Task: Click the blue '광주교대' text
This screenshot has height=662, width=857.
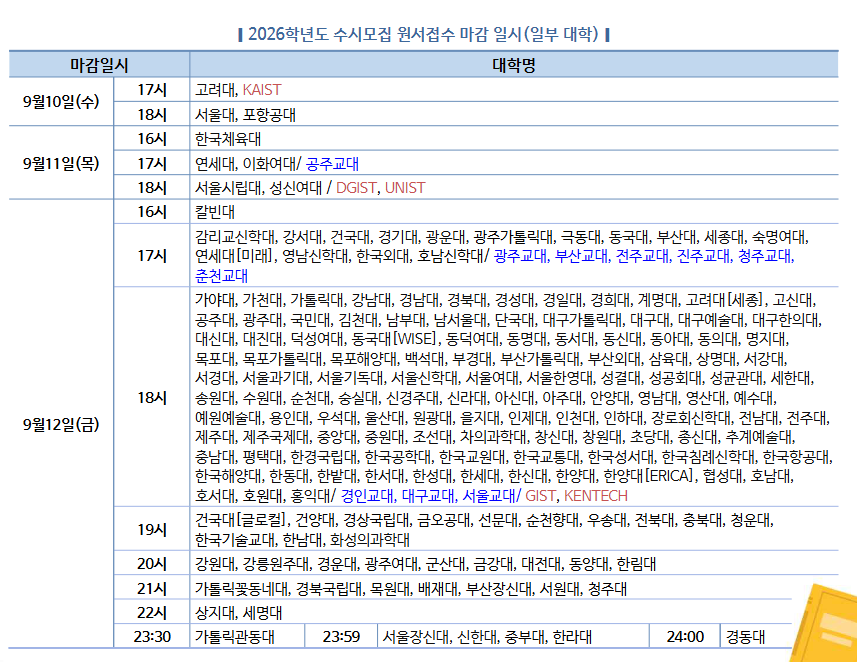Action: 520,256
